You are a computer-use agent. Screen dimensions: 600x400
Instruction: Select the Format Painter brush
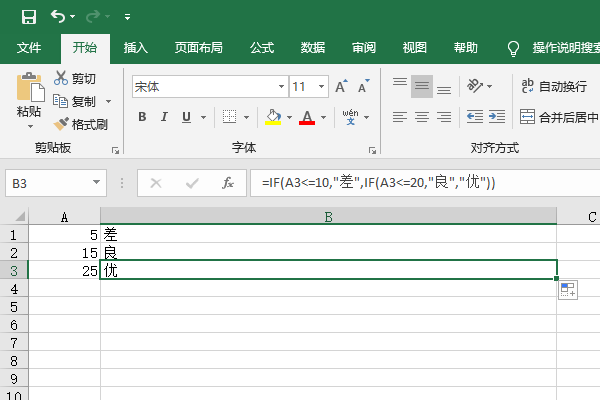pyautogui.click(x=80, y=125)
